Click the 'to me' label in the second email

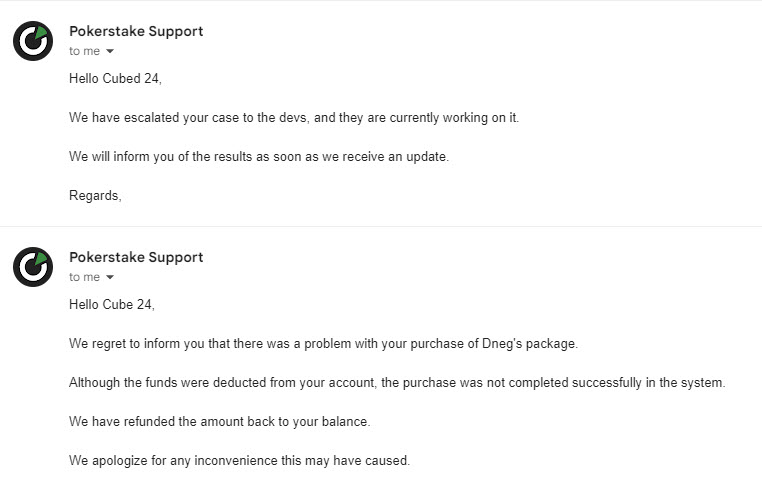[84, 277]
